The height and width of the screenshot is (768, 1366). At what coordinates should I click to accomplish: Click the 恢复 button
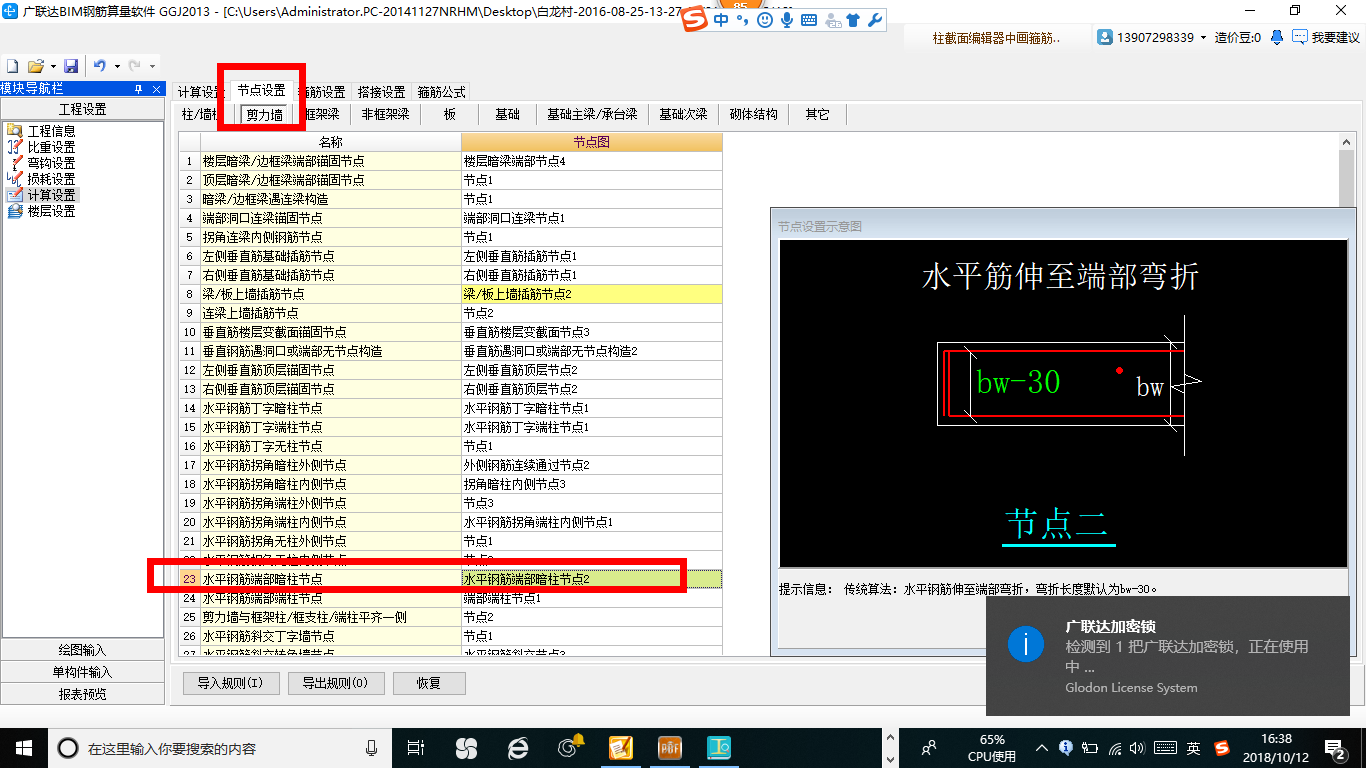click(429, 683)
